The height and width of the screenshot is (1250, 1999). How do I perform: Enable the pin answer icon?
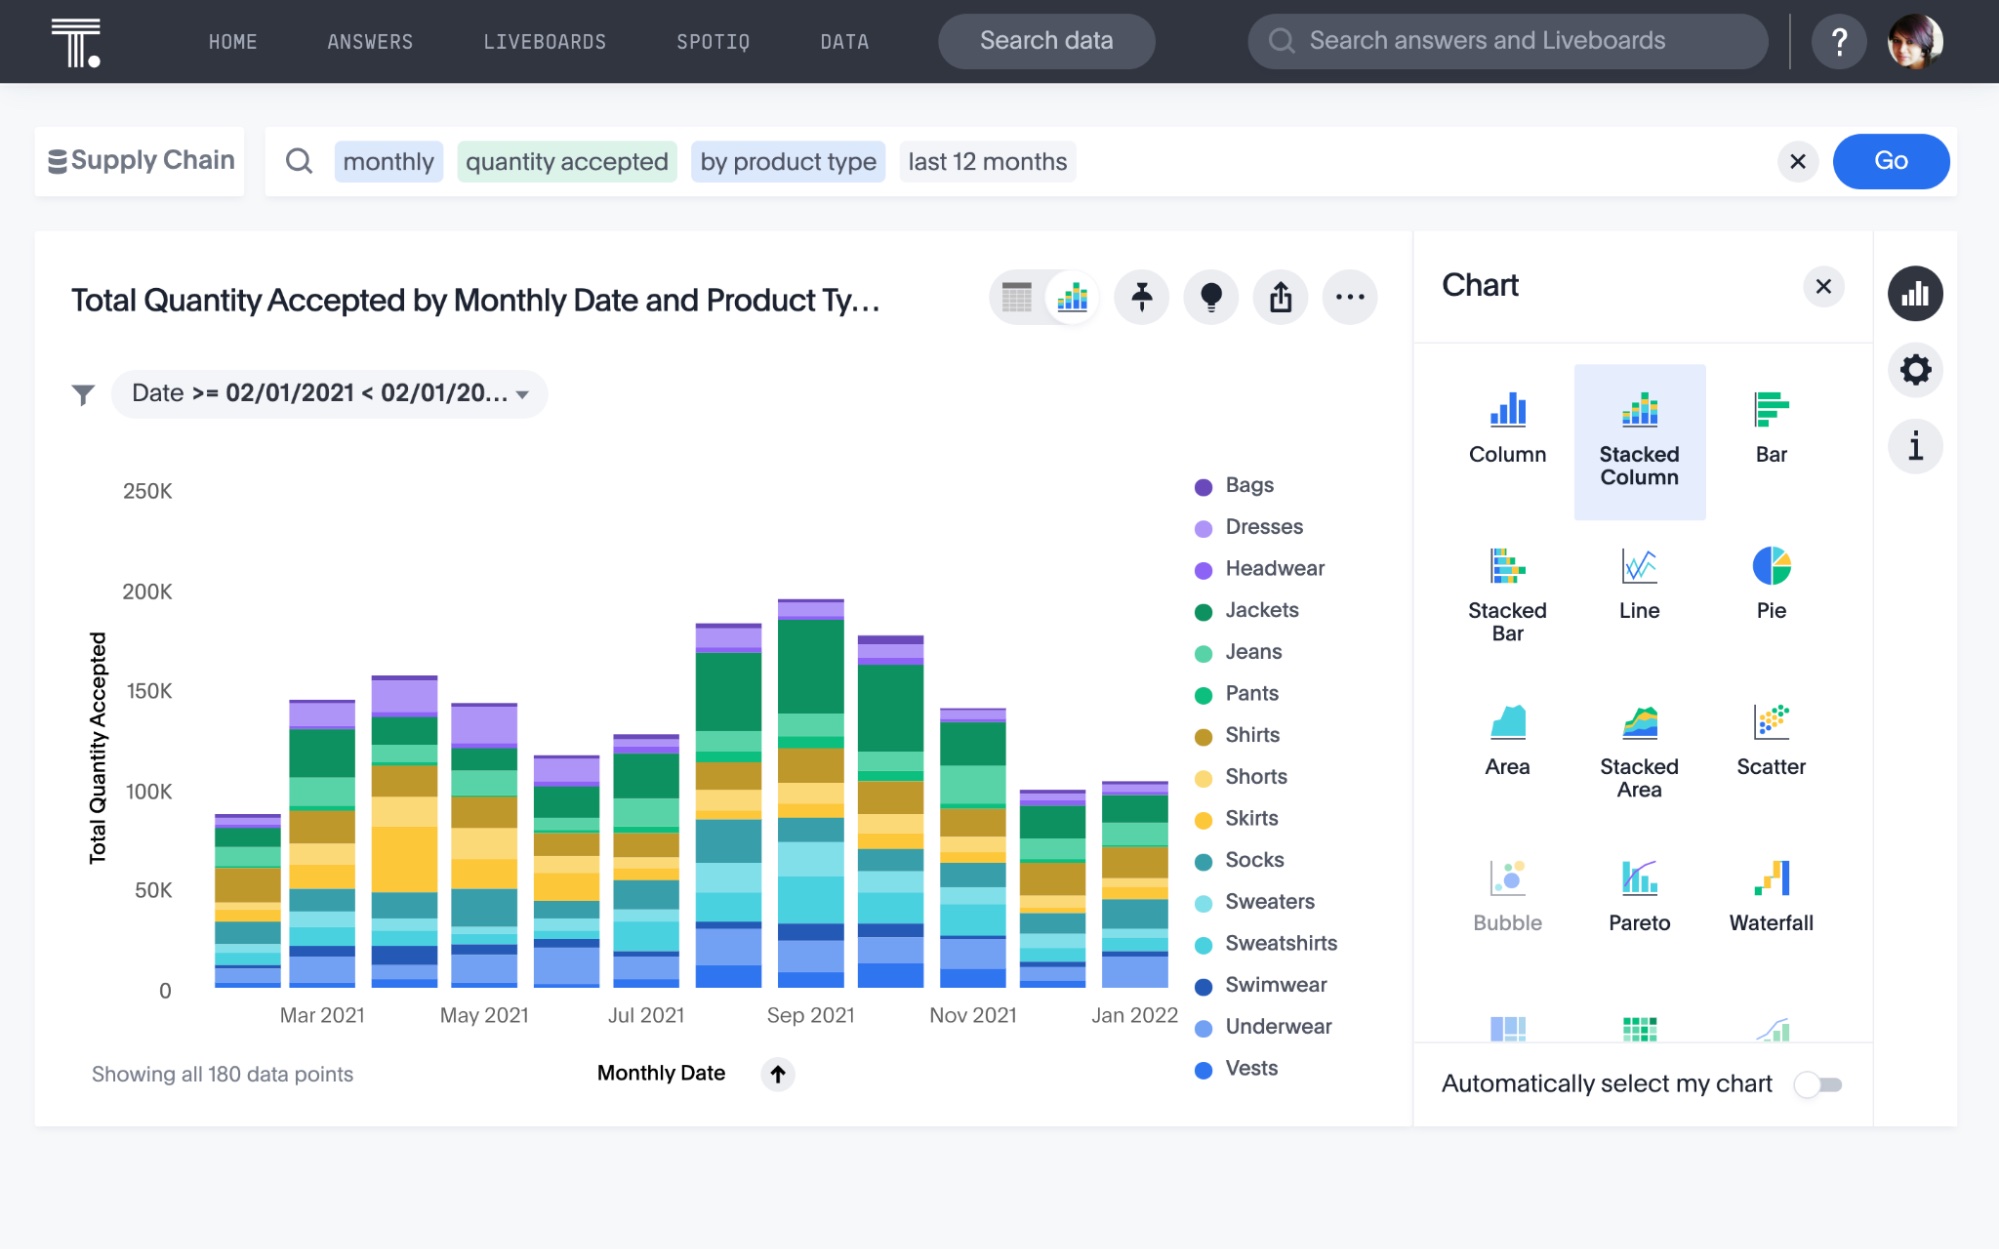click(1142, 298)
